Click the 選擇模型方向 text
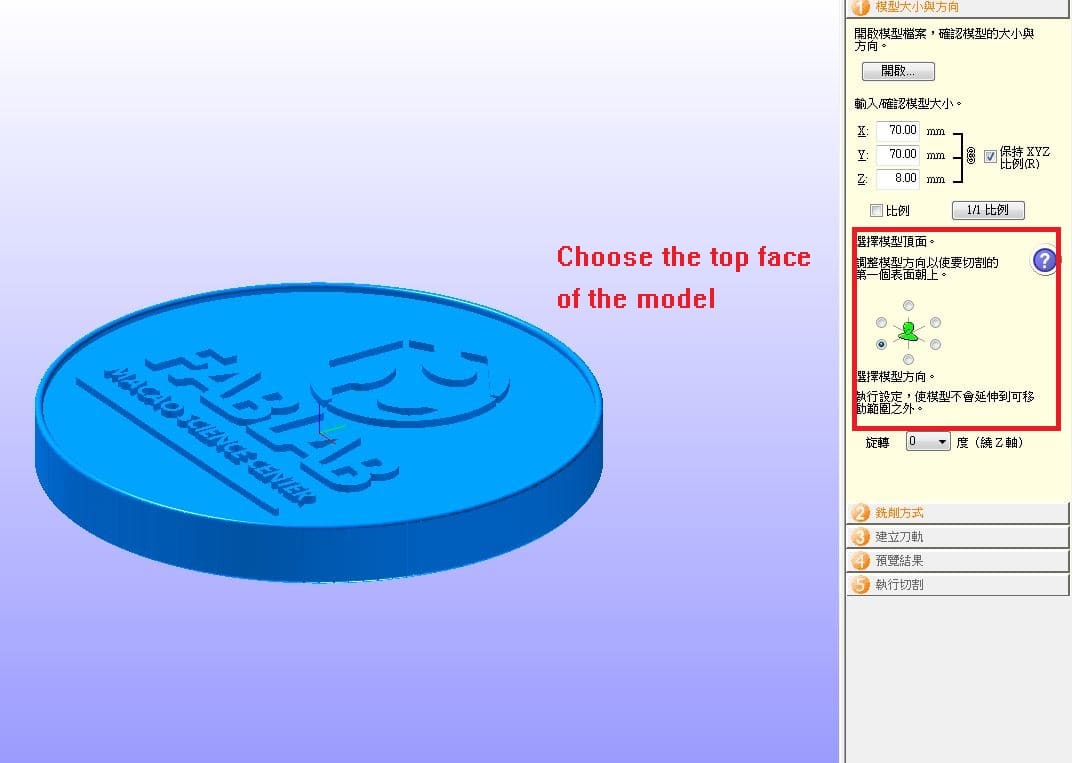Viewport: 1072px width, 763px height. tap(895, 377)
